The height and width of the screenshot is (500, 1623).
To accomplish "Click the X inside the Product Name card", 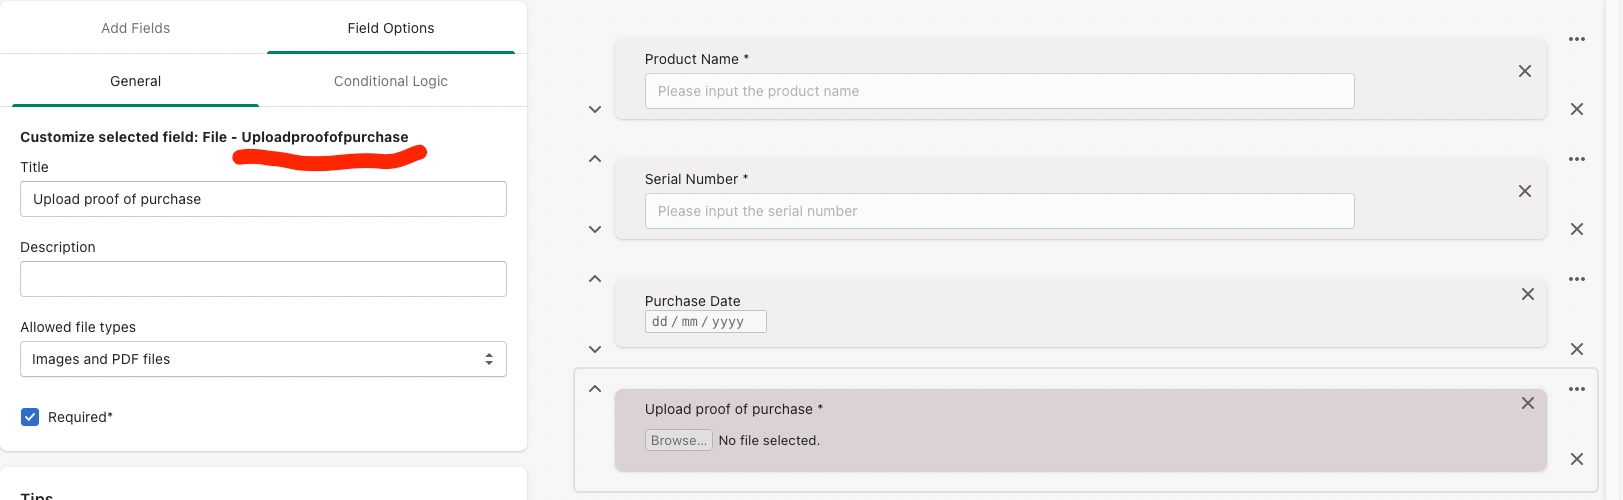I will (1524, 71).
